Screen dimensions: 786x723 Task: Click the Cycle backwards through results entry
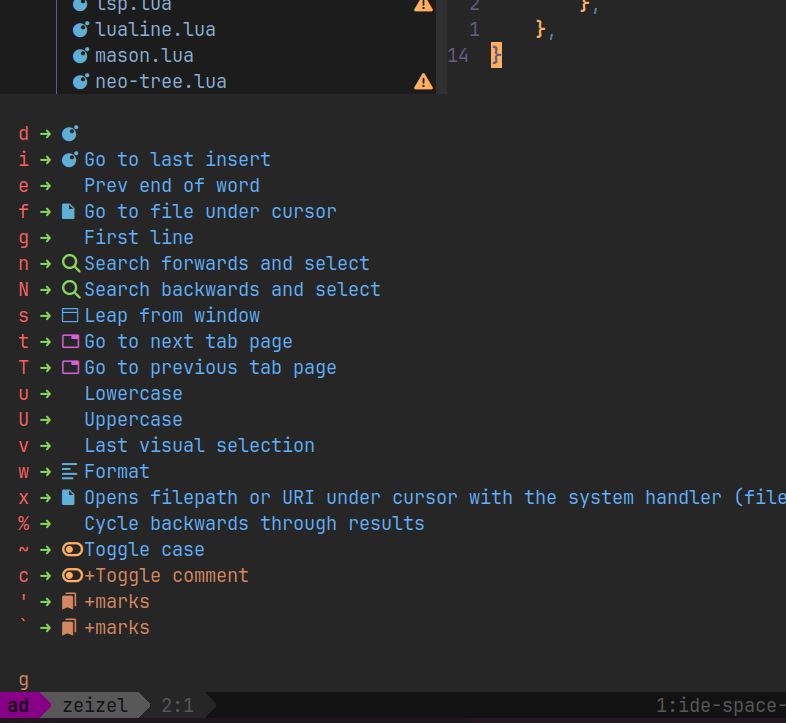point(254,523)
